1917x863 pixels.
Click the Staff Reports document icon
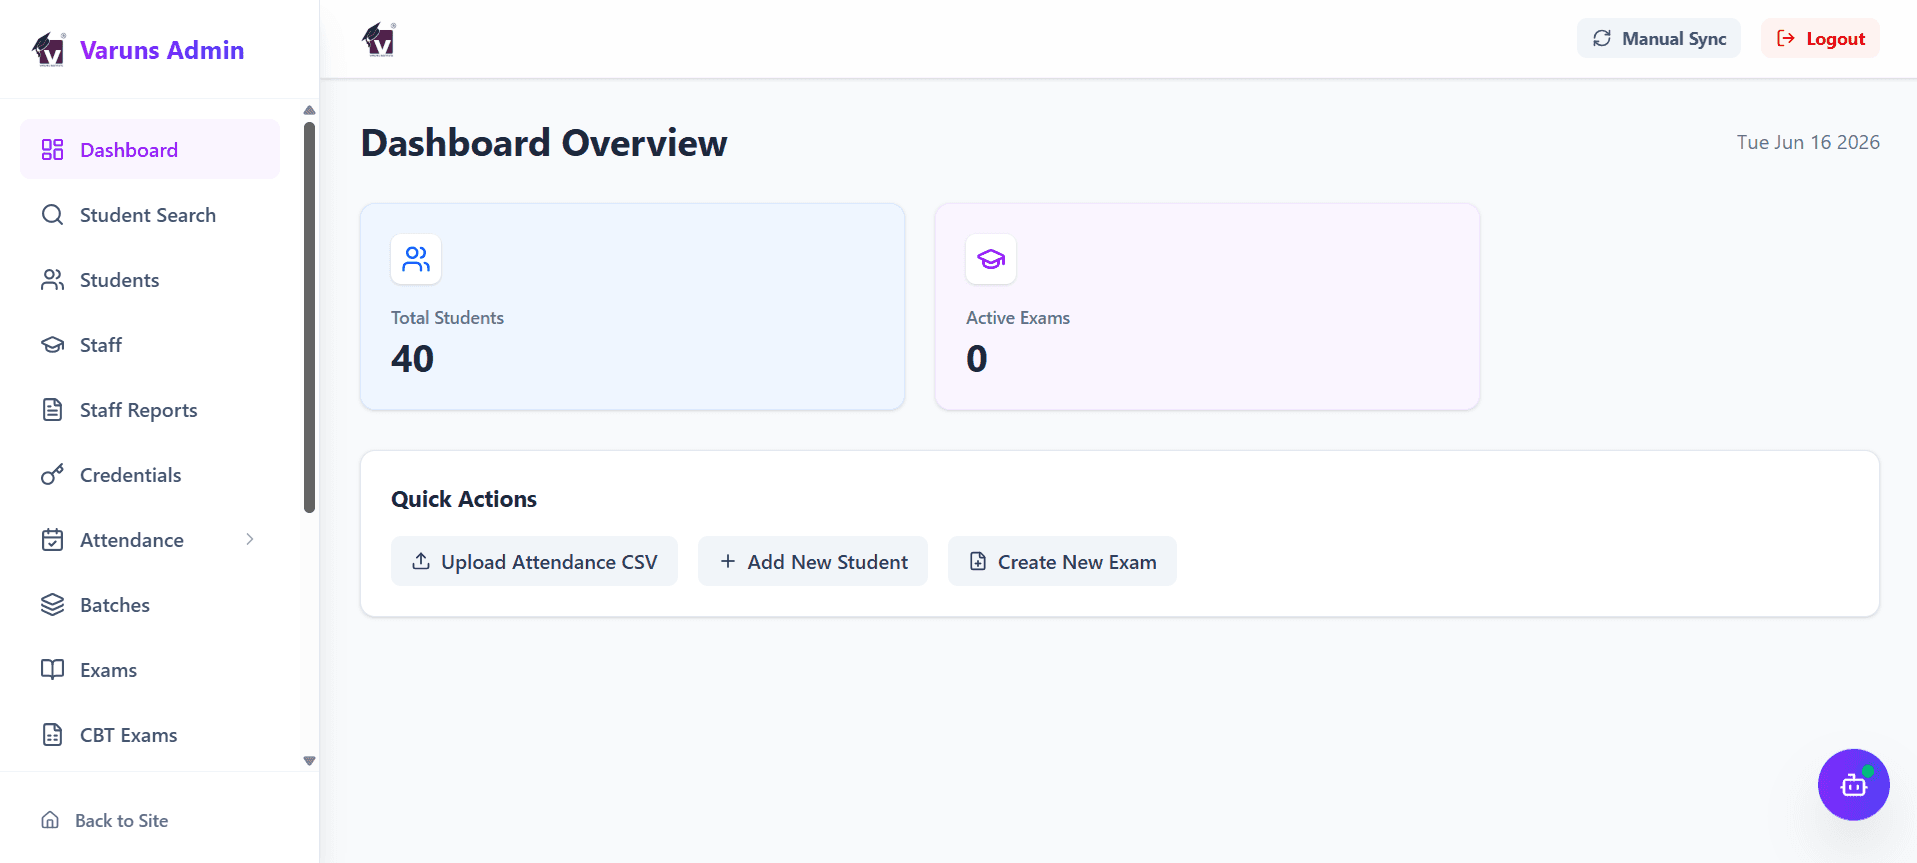coord(52,410)
